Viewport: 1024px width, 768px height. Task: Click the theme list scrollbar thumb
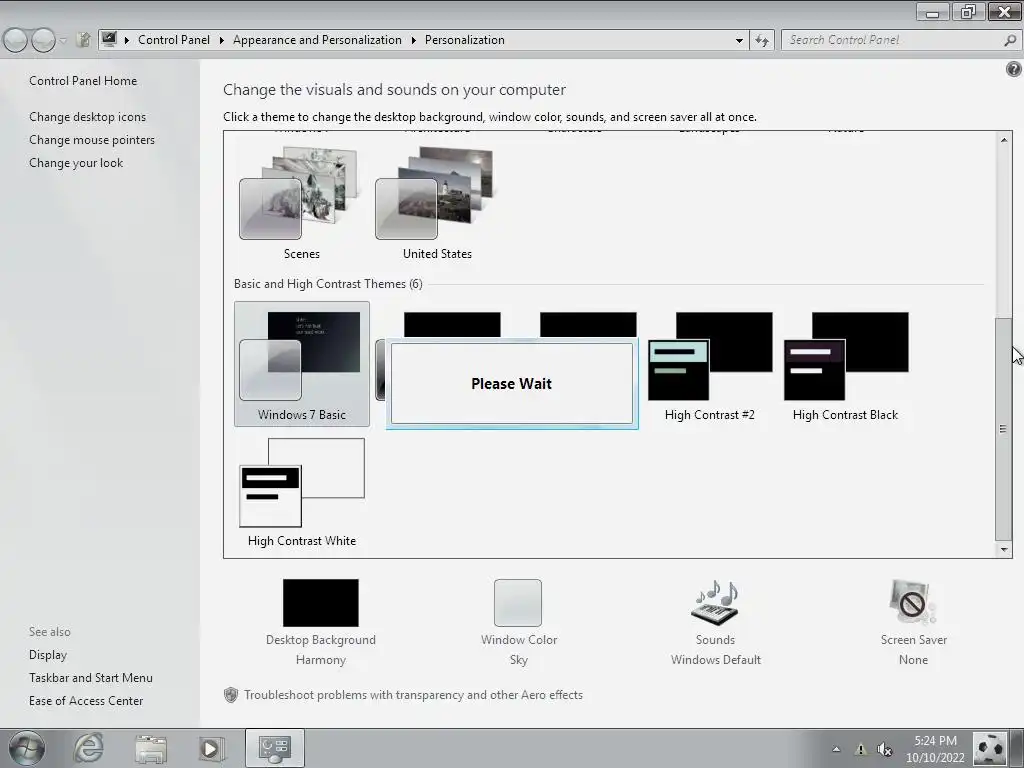[1003, 428]
